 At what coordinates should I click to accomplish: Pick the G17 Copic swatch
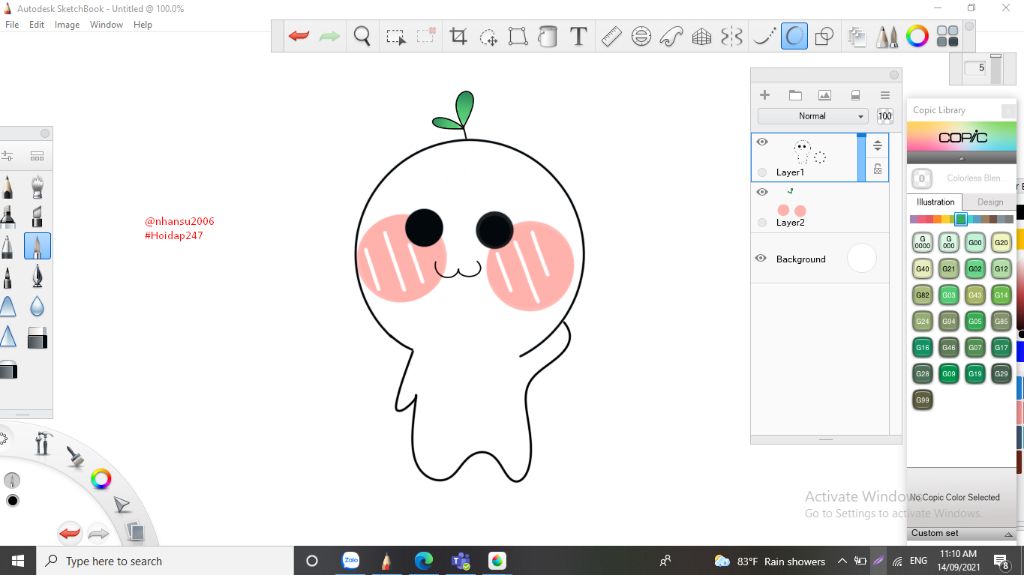click(x=1001, y=347)
